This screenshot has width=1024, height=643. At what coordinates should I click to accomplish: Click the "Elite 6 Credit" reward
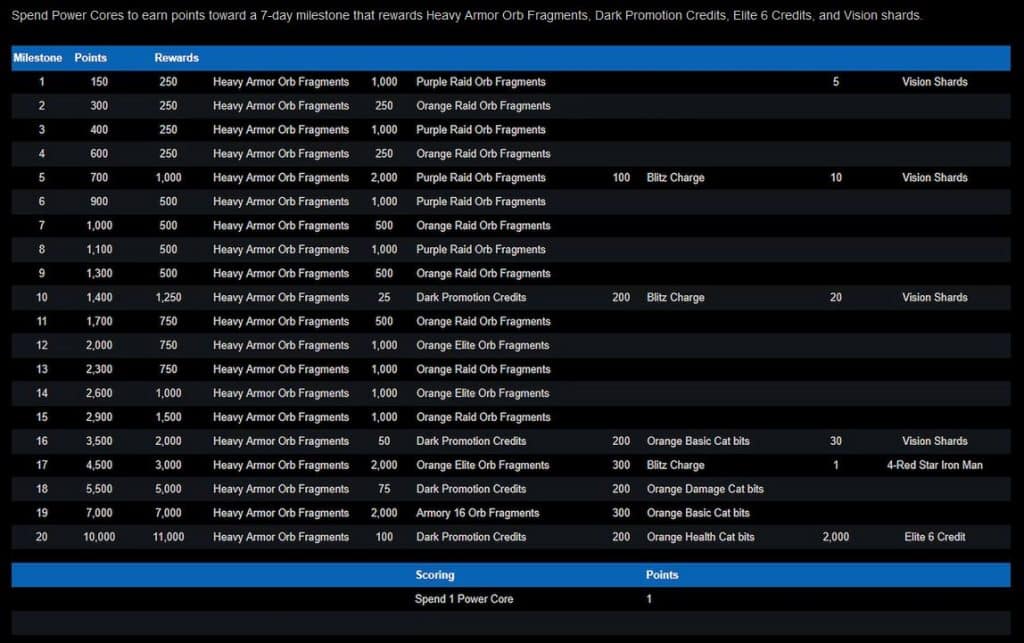[x=935, y=537]
